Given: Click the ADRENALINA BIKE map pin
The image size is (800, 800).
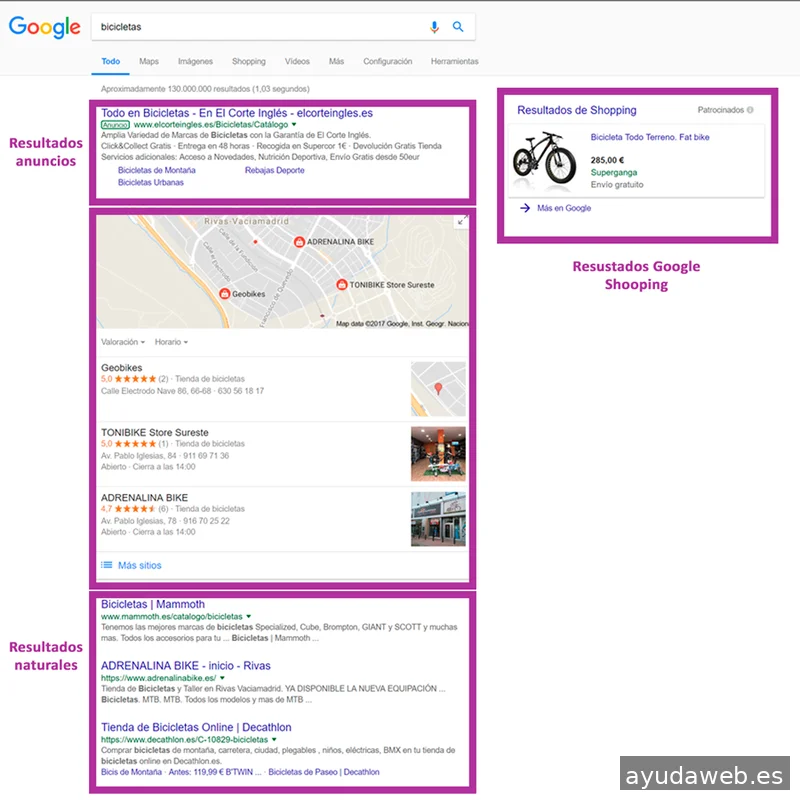Looking at the screenshot, I should click(x=299, y=242).
